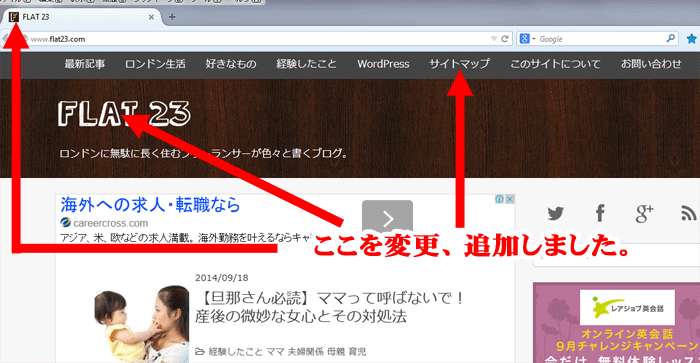
Task: Click the www.flat23.com address field
Action: pos(259,39)
